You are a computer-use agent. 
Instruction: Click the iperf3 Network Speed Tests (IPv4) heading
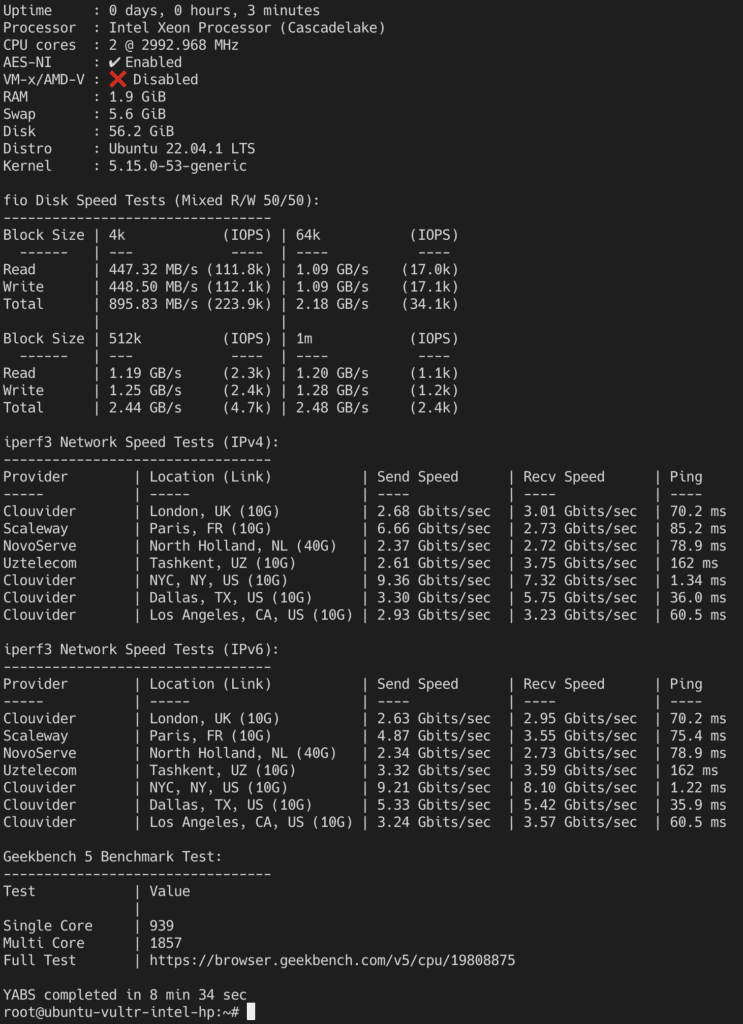pos(140,442)
